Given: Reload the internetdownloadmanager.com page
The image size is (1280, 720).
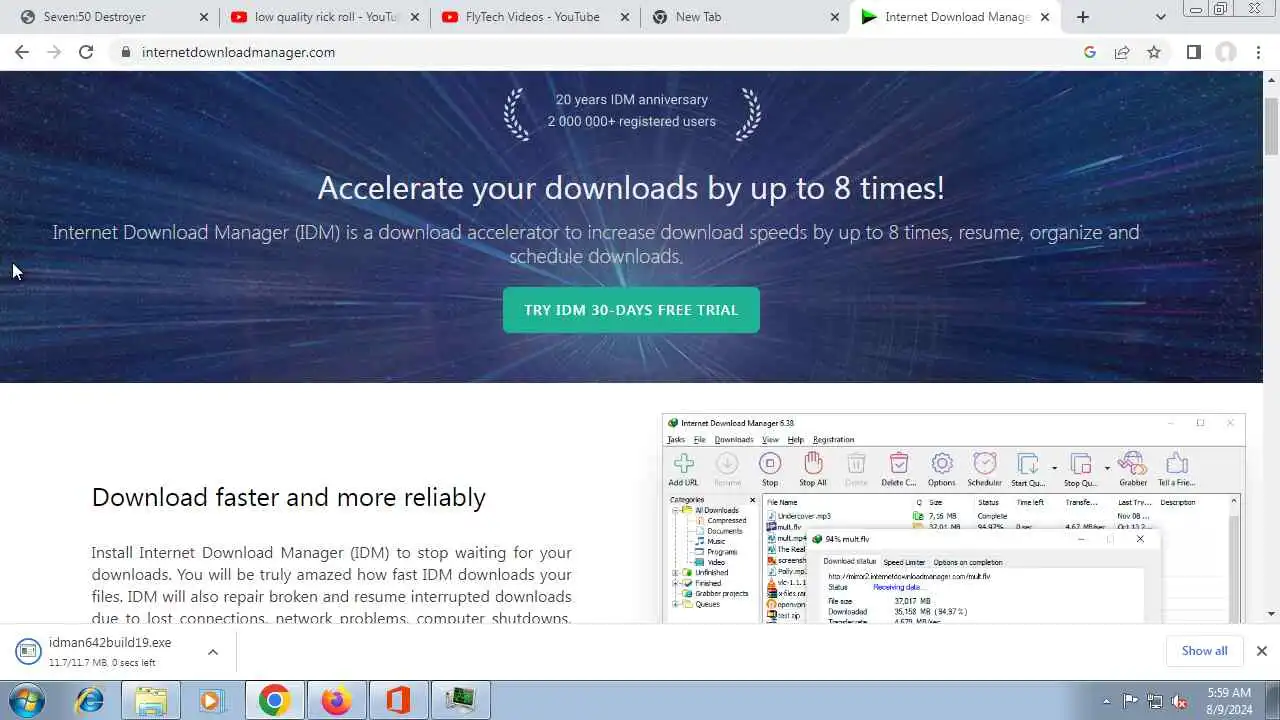Looking at the screenshot, I should coord(86,52).
